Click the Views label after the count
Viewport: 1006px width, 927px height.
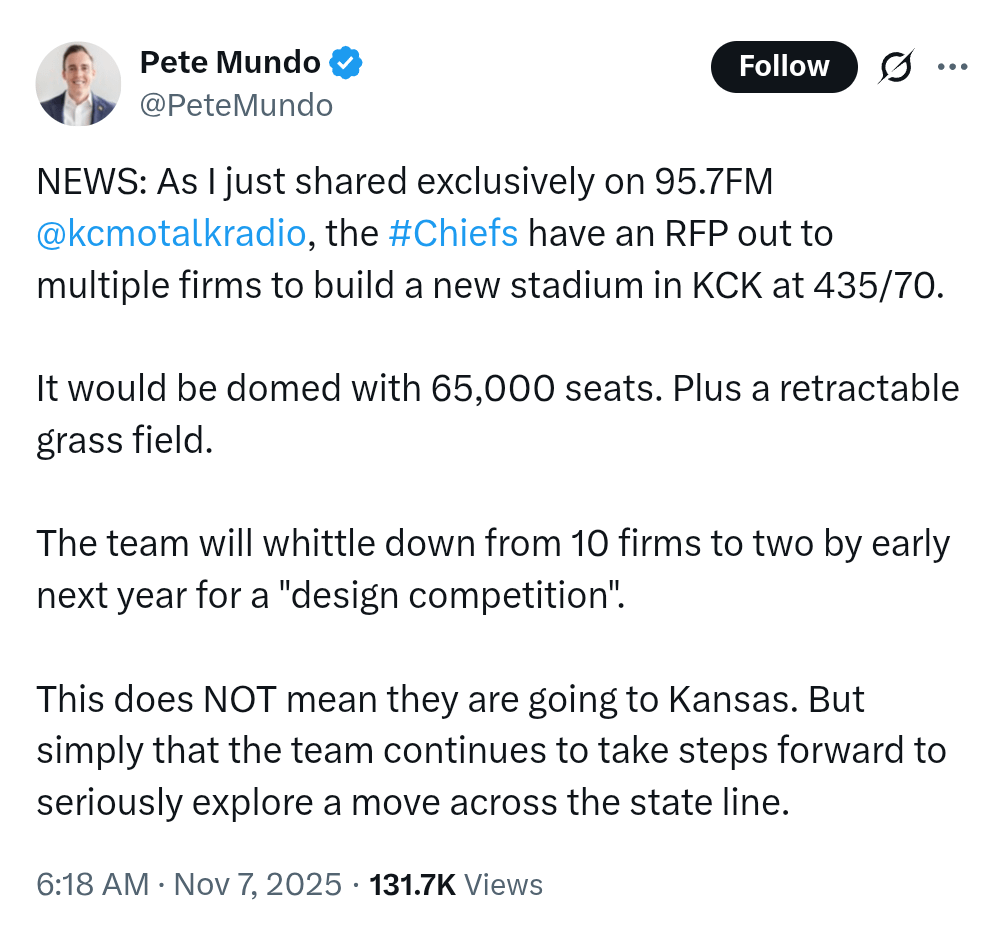(505, 884)
